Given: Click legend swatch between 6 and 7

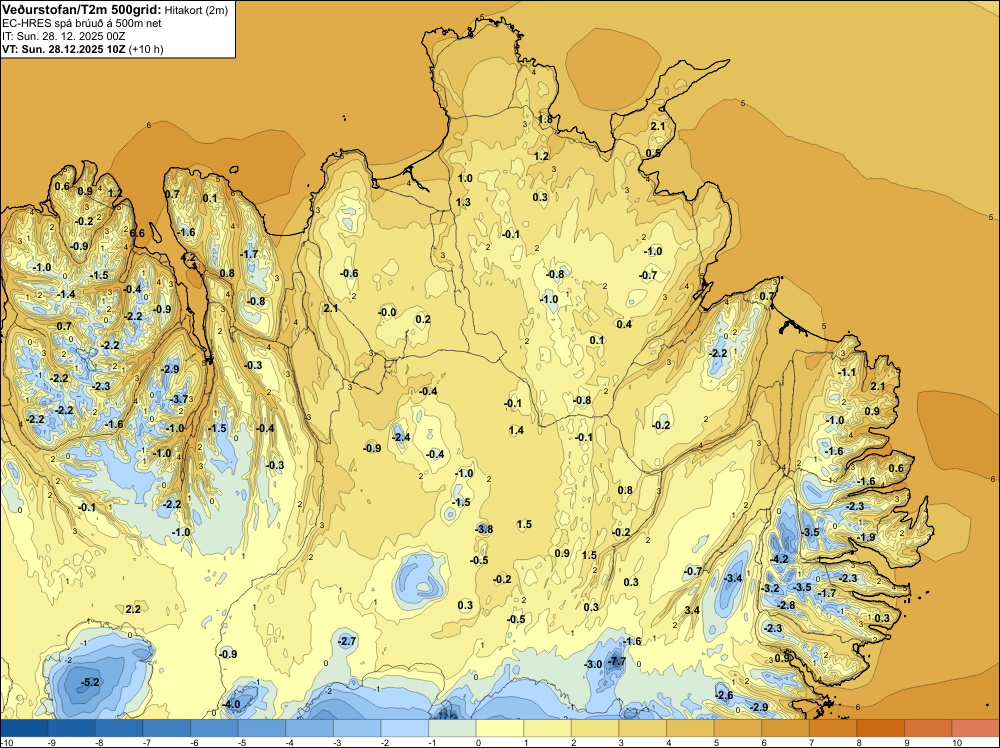Looking at the screenshot, I should point(786,728).
